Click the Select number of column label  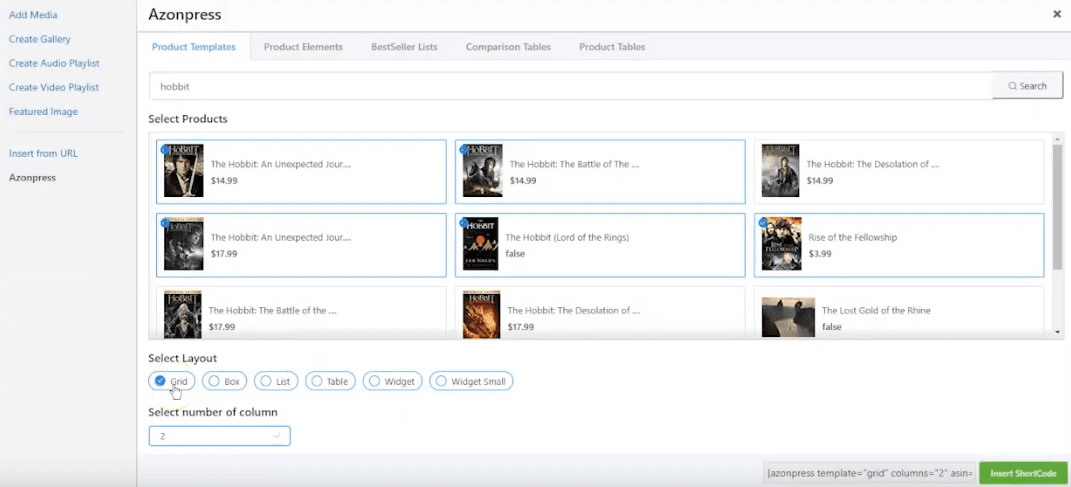tap(213, 412)
